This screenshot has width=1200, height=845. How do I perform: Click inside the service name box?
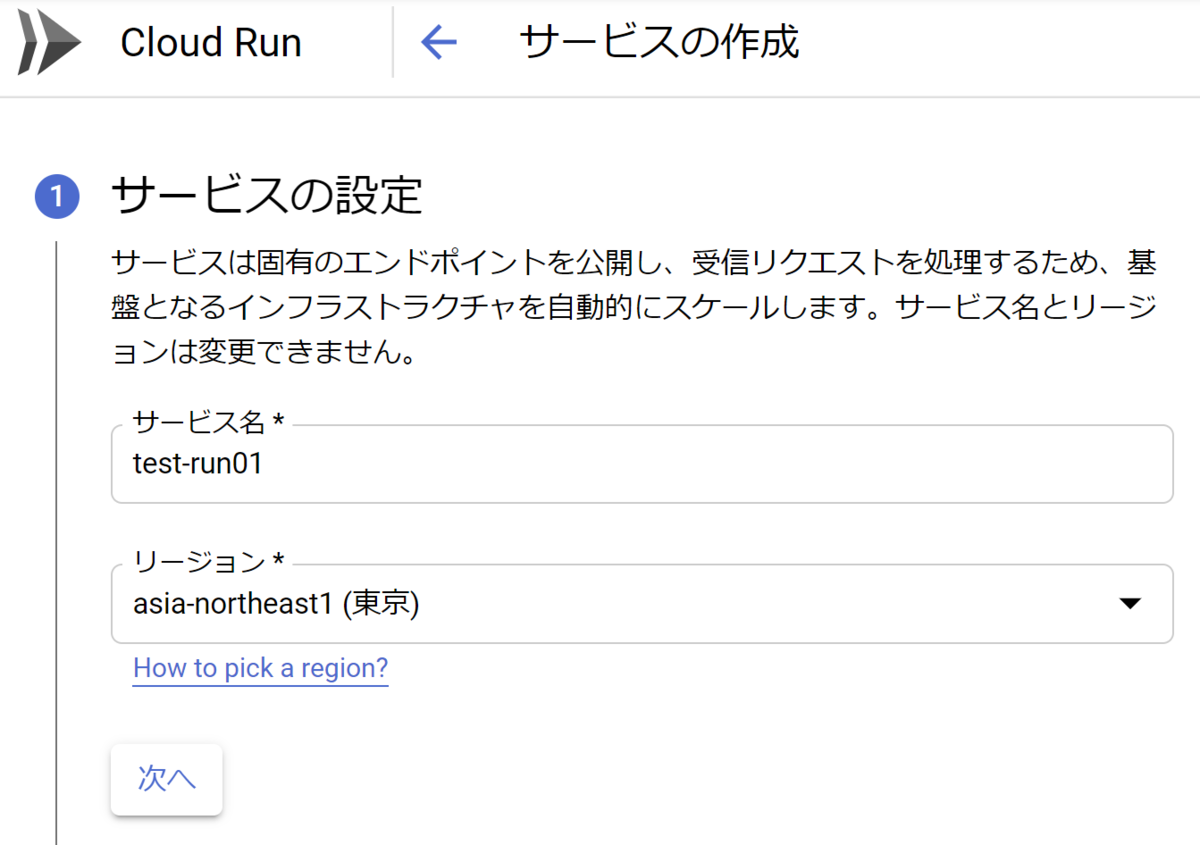pos(640,463)
